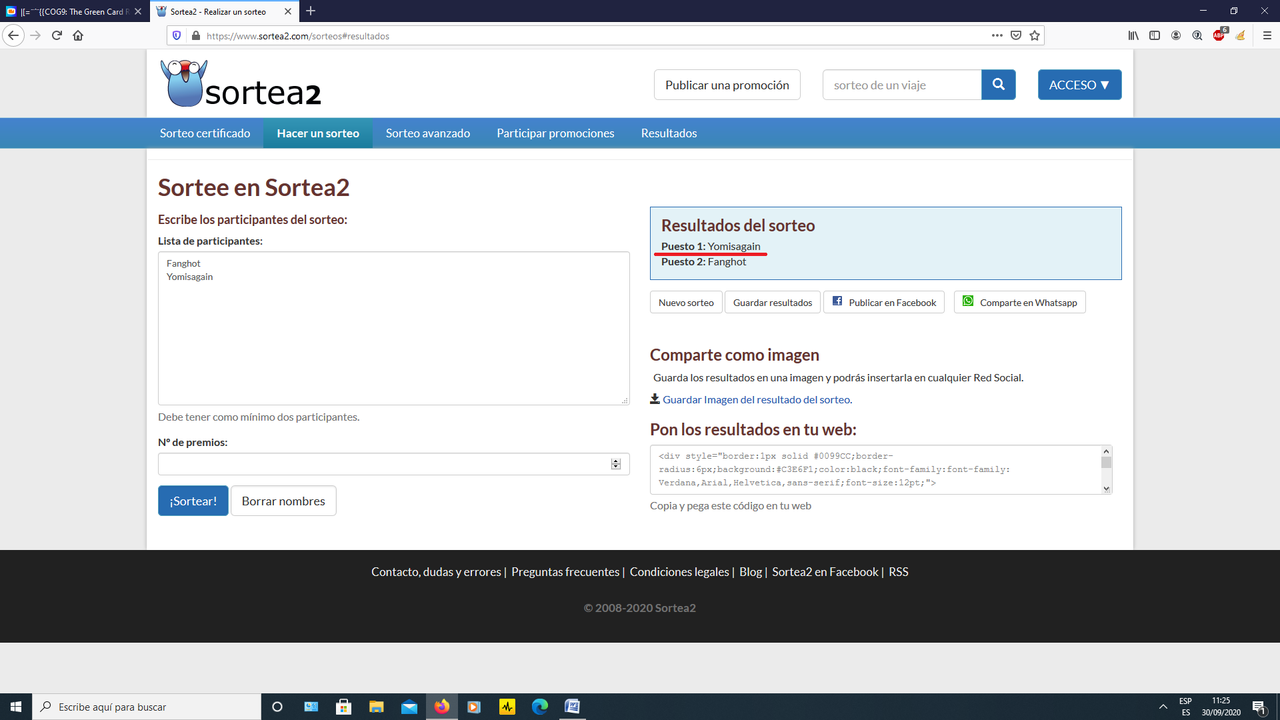Viewport: 1280px width, 720px height.
Task: Open notification center icon
Action: (x=1259, y=706)
